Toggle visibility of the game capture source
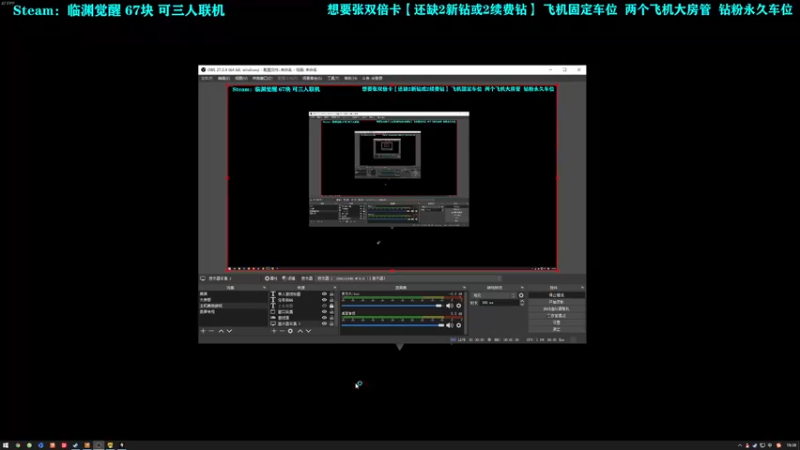Viewport: 800px width, 450px height. (324, 317)
